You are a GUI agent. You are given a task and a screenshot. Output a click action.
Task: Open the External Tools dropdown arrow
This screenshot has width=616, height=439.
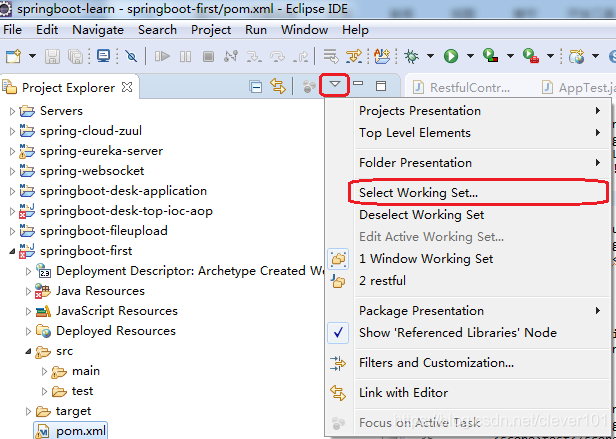click(x=550, y=56)
